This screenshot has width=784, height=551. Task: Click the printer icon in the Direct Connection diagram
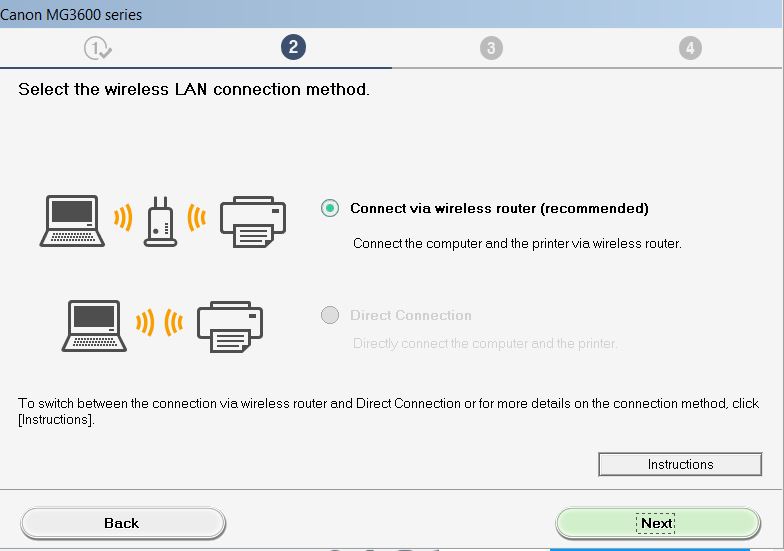230,324
